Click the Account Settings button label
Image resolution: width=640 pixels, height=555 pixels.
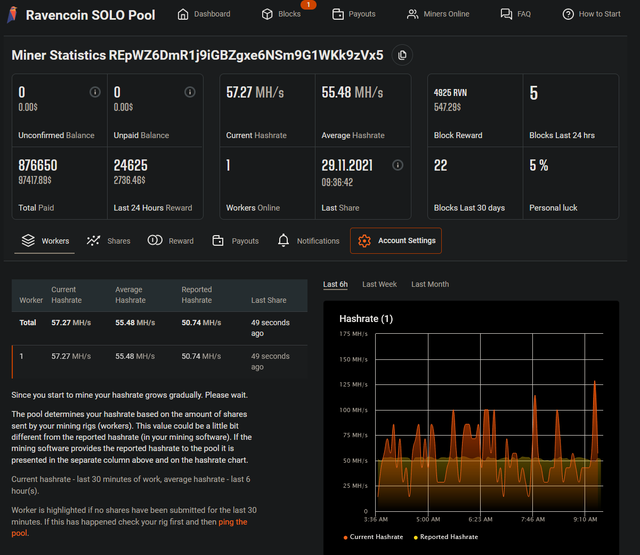(407, 241)
